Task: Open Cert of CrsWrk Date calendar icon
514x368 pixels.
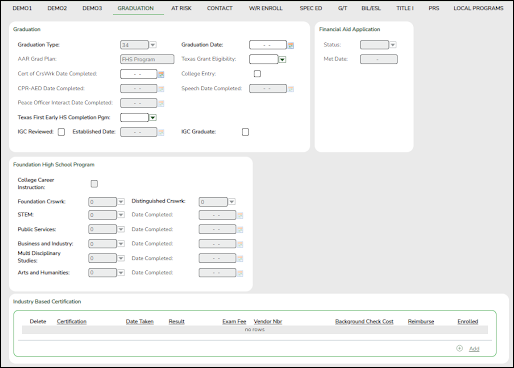Action: 161,74
